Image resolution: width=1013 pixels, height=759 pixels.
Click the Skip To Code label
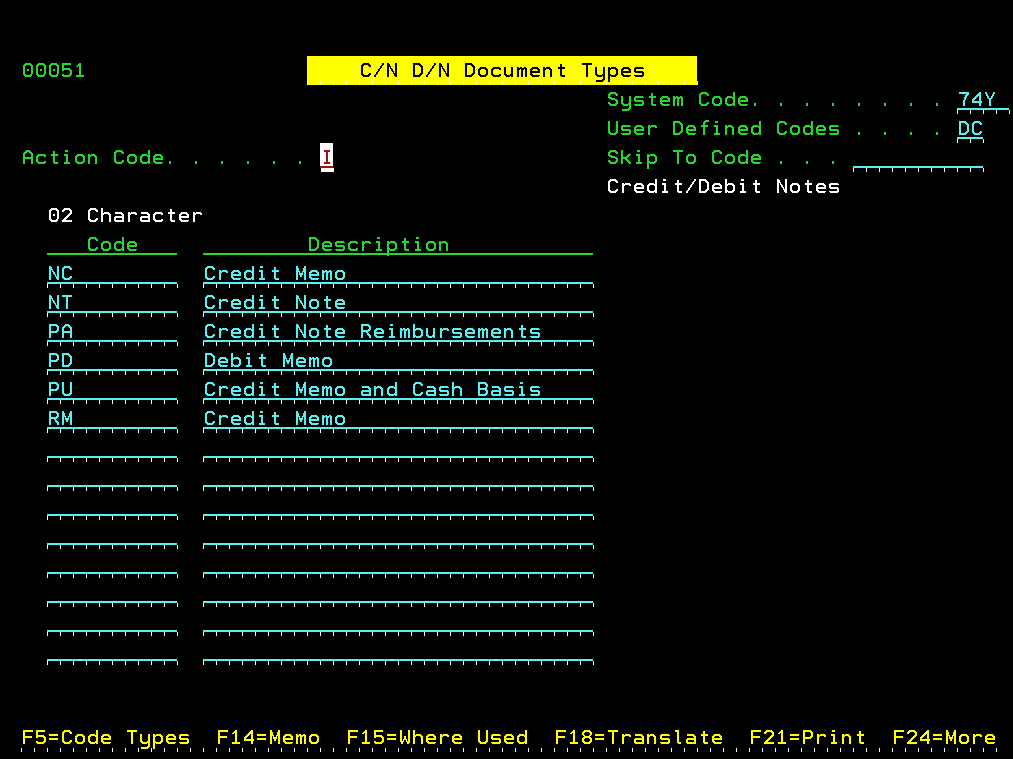(685, 158)
